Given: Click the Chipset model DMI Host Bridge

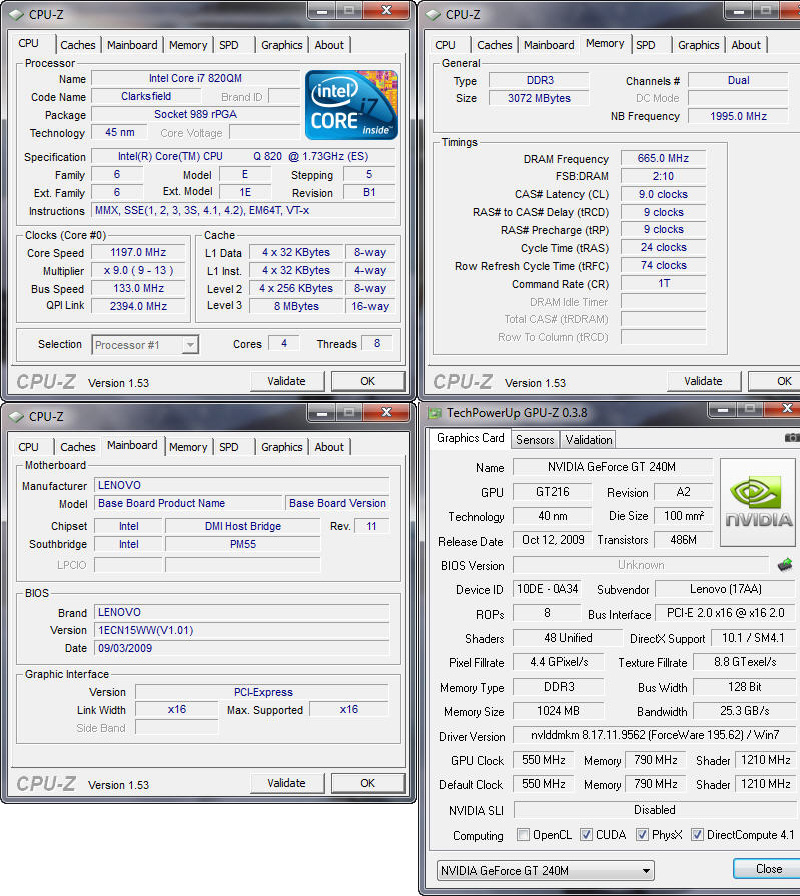Looking at the screenshot, I should pos(243,526).
